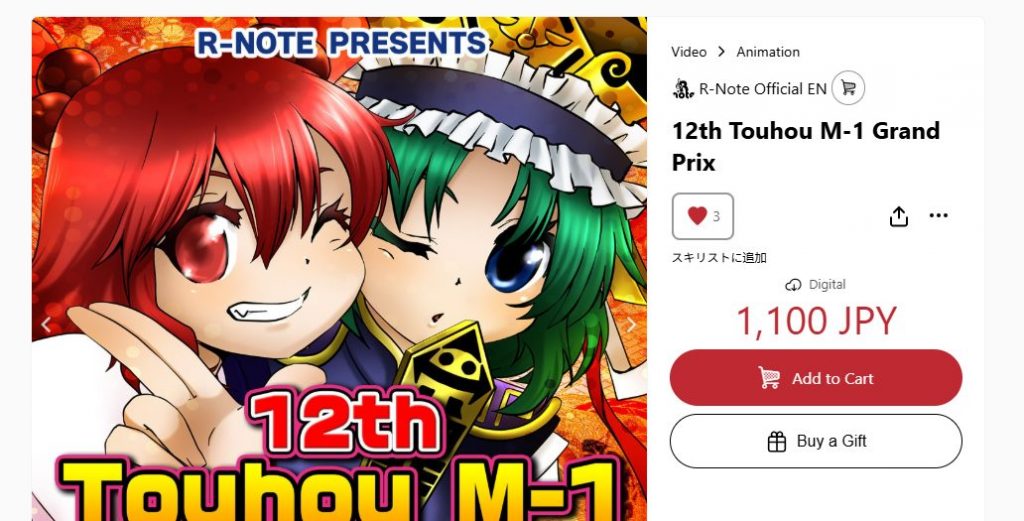The height and width of the screenshot is (521, 1024).
Task: Click the product title 12th Touhou M-1 Grand Prix
Action: tap(806, 146)
